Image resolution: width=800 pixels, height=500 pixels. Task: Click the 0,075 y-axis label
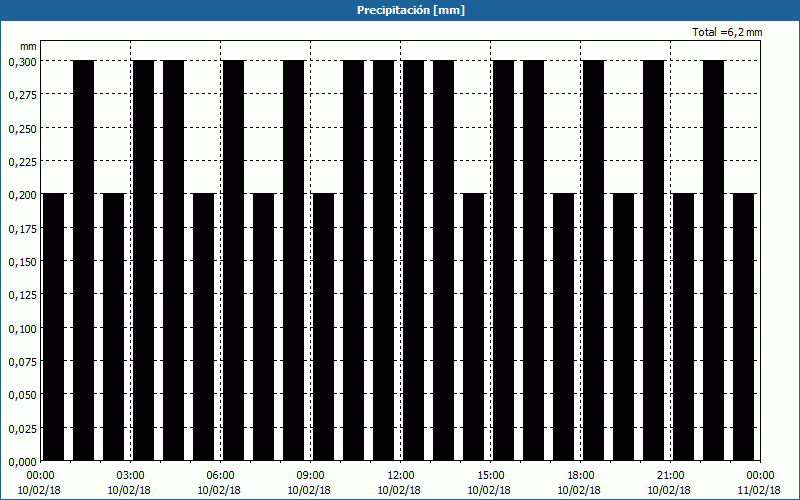(22, 362)
